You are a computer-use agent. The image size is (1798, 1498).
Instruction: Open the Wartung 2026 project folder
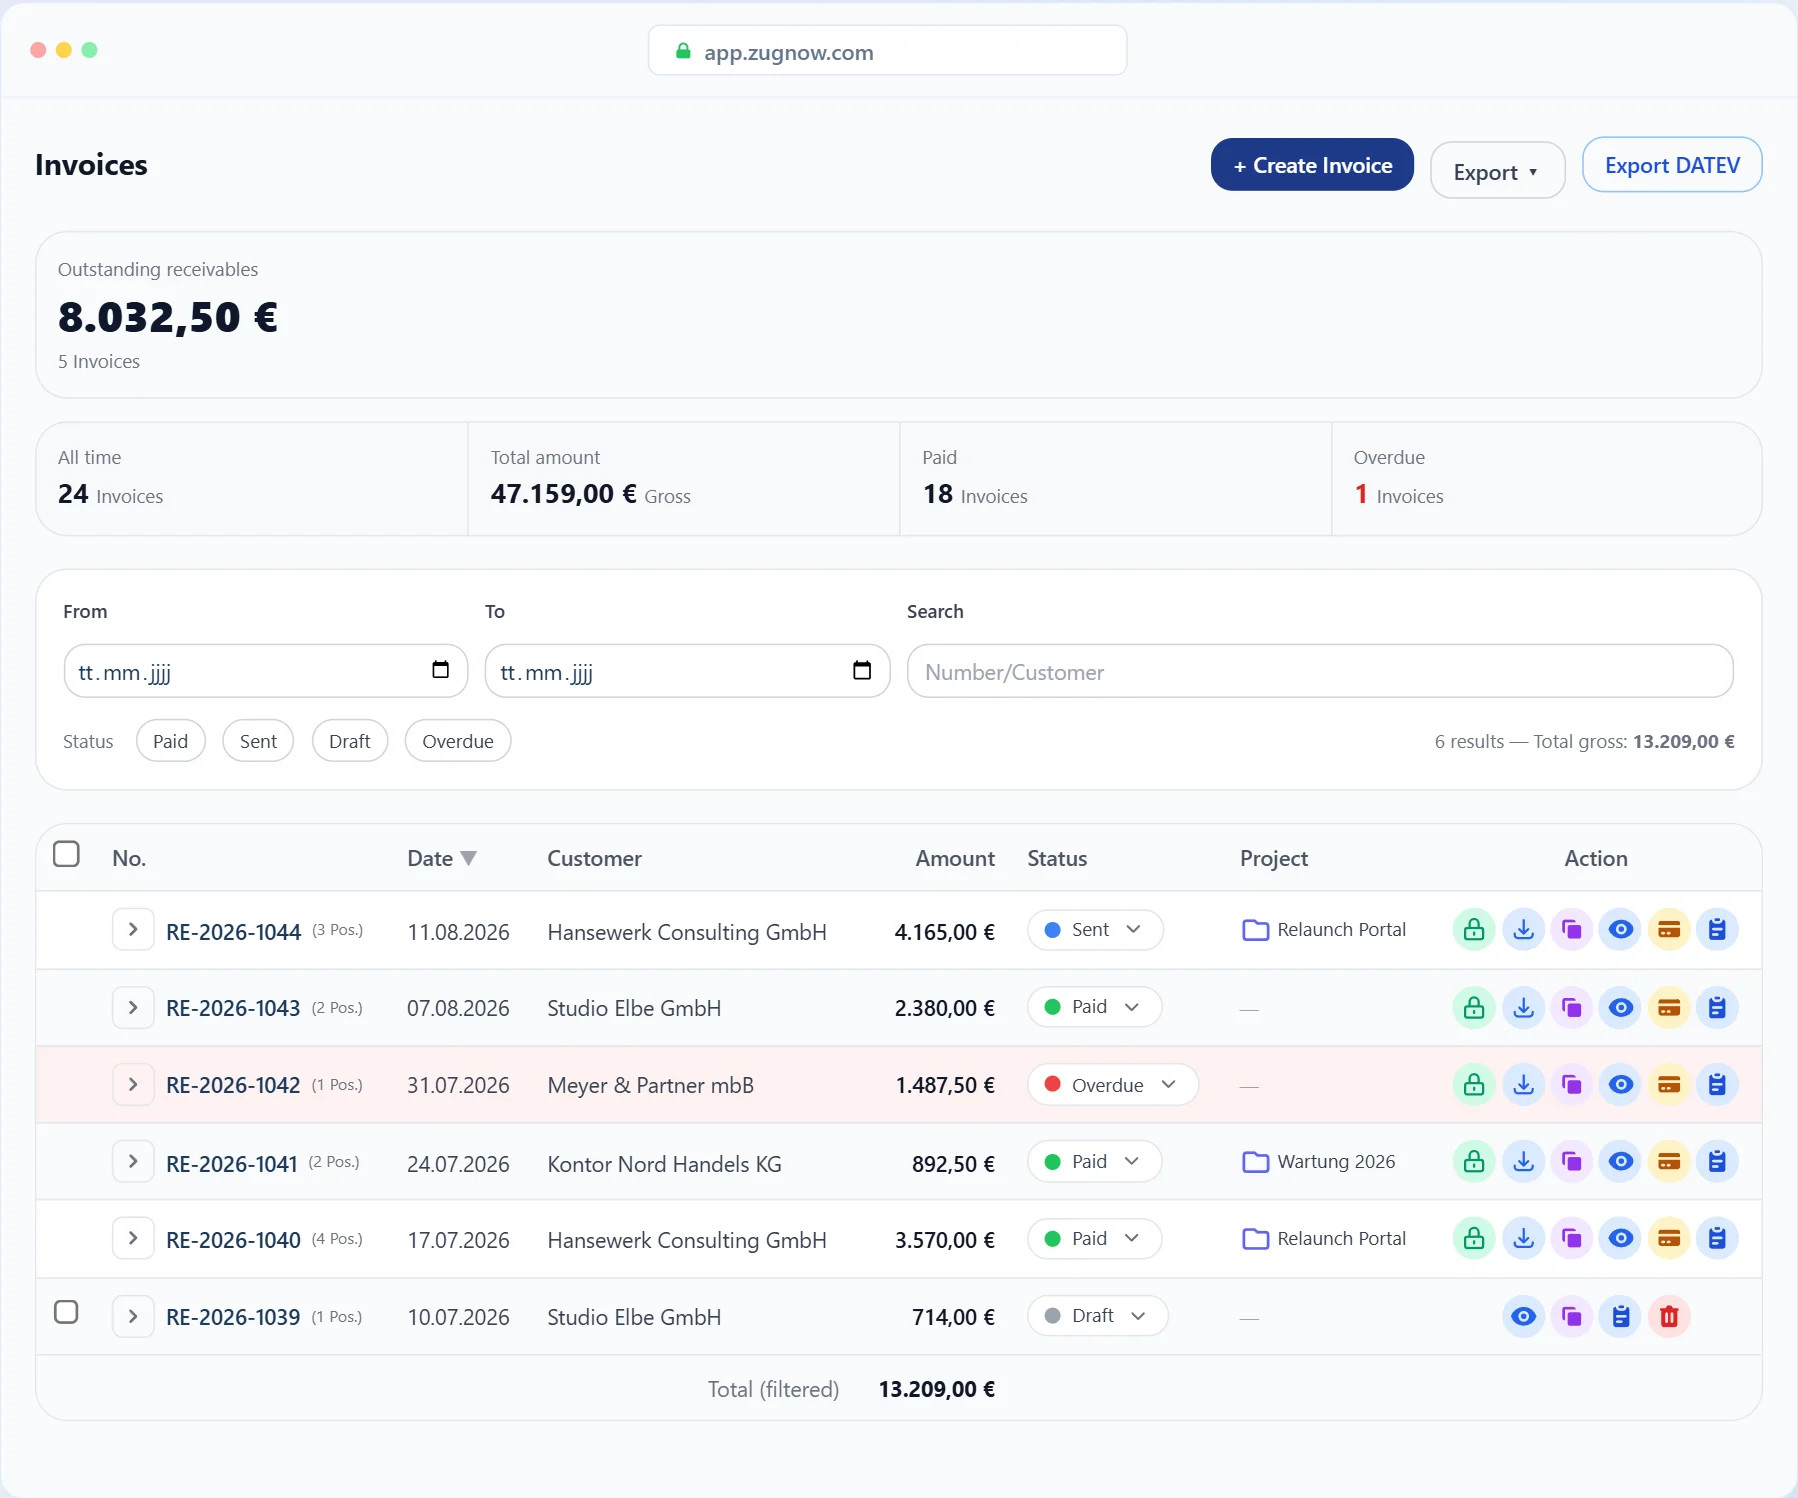click(x=1319, y=1162)
